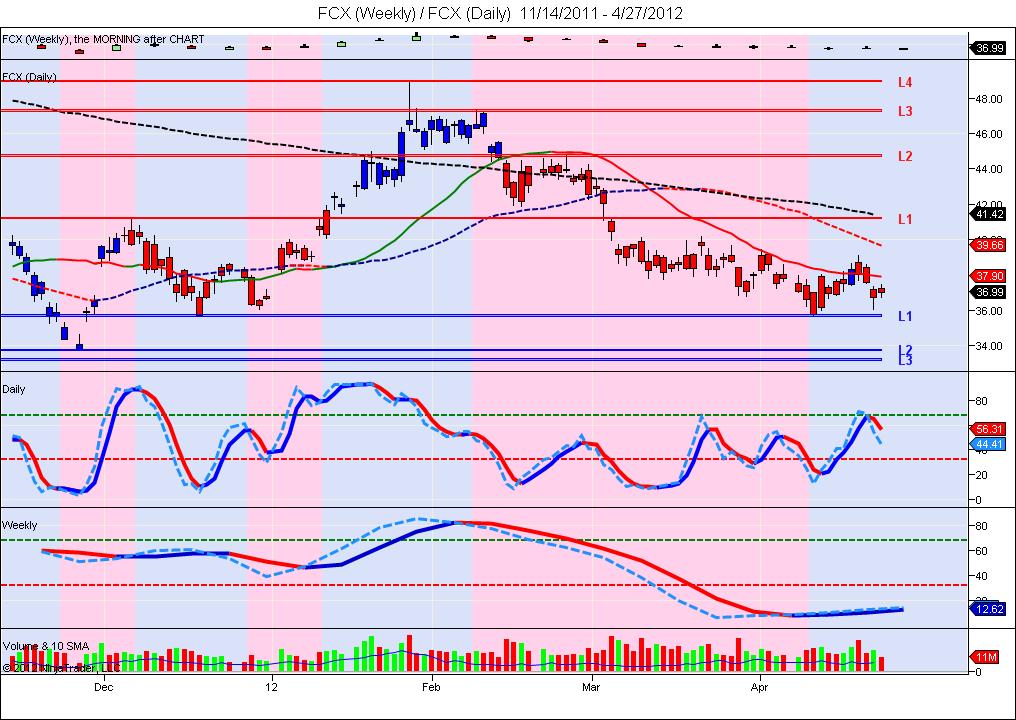Select the red 37.90 price marker
Viewport: 1016px width, 720px height.
(x=988, y=275)
